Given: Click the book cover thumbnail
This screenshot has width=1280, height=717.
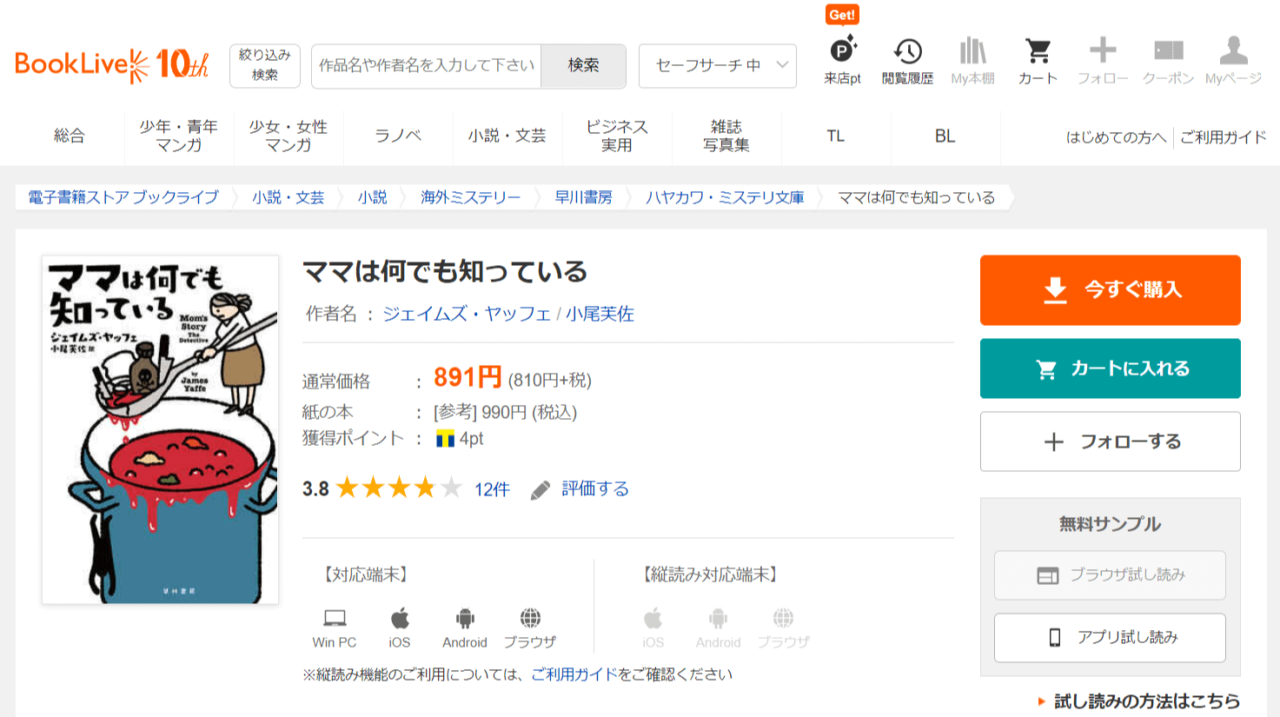Looking at the screenshot, I should 160,429.
